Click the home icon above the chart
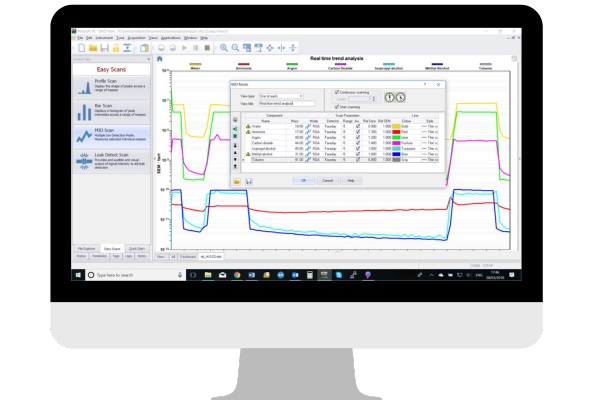 [x=162, y=60]
